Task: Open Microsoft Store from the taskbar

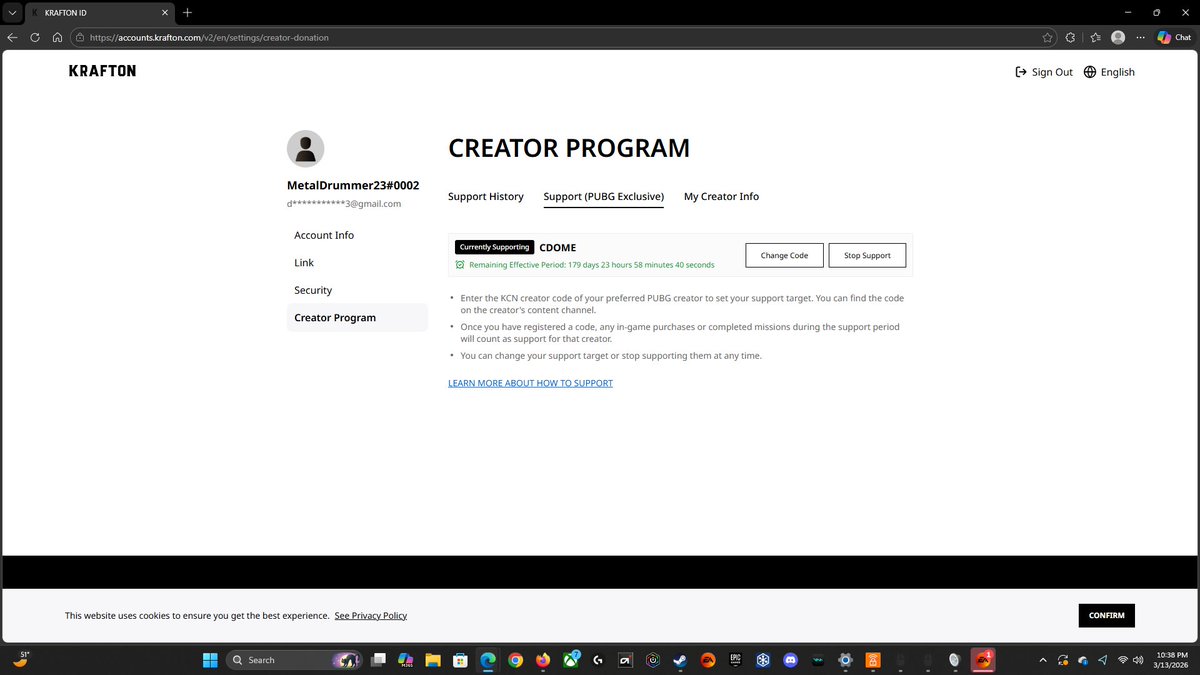Action: point(460,660)
